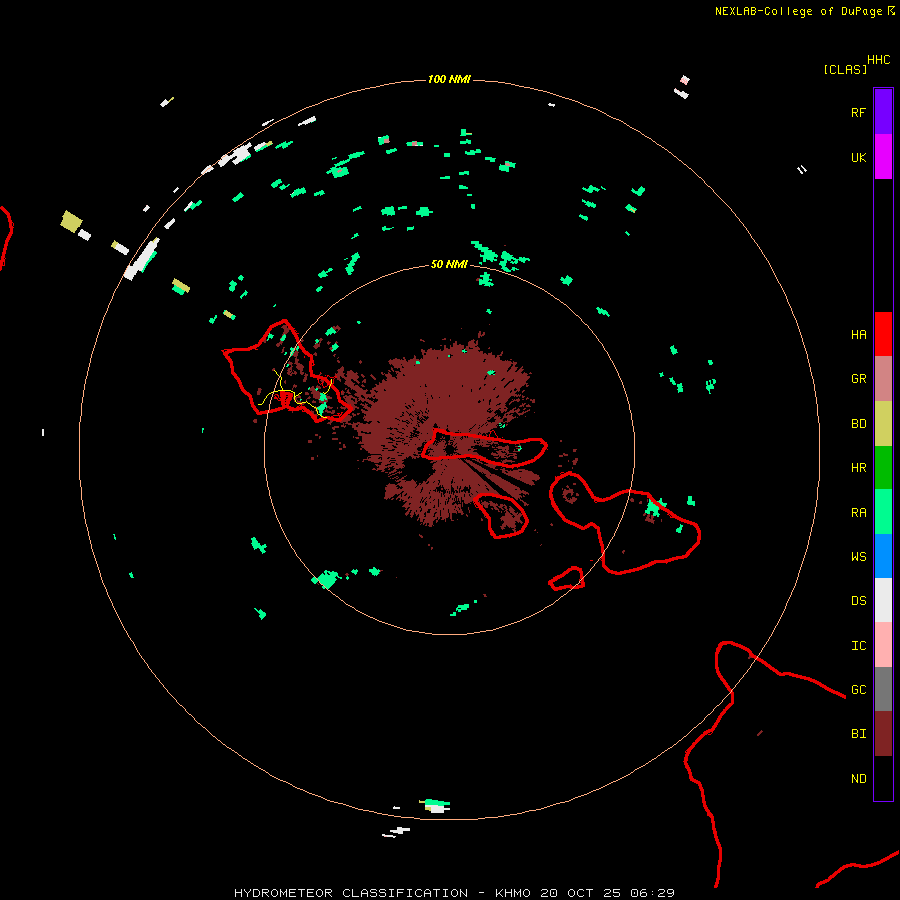Click the UK legend label
The image size is (900, 900).
pyautogui.click(x=858, y=157)
